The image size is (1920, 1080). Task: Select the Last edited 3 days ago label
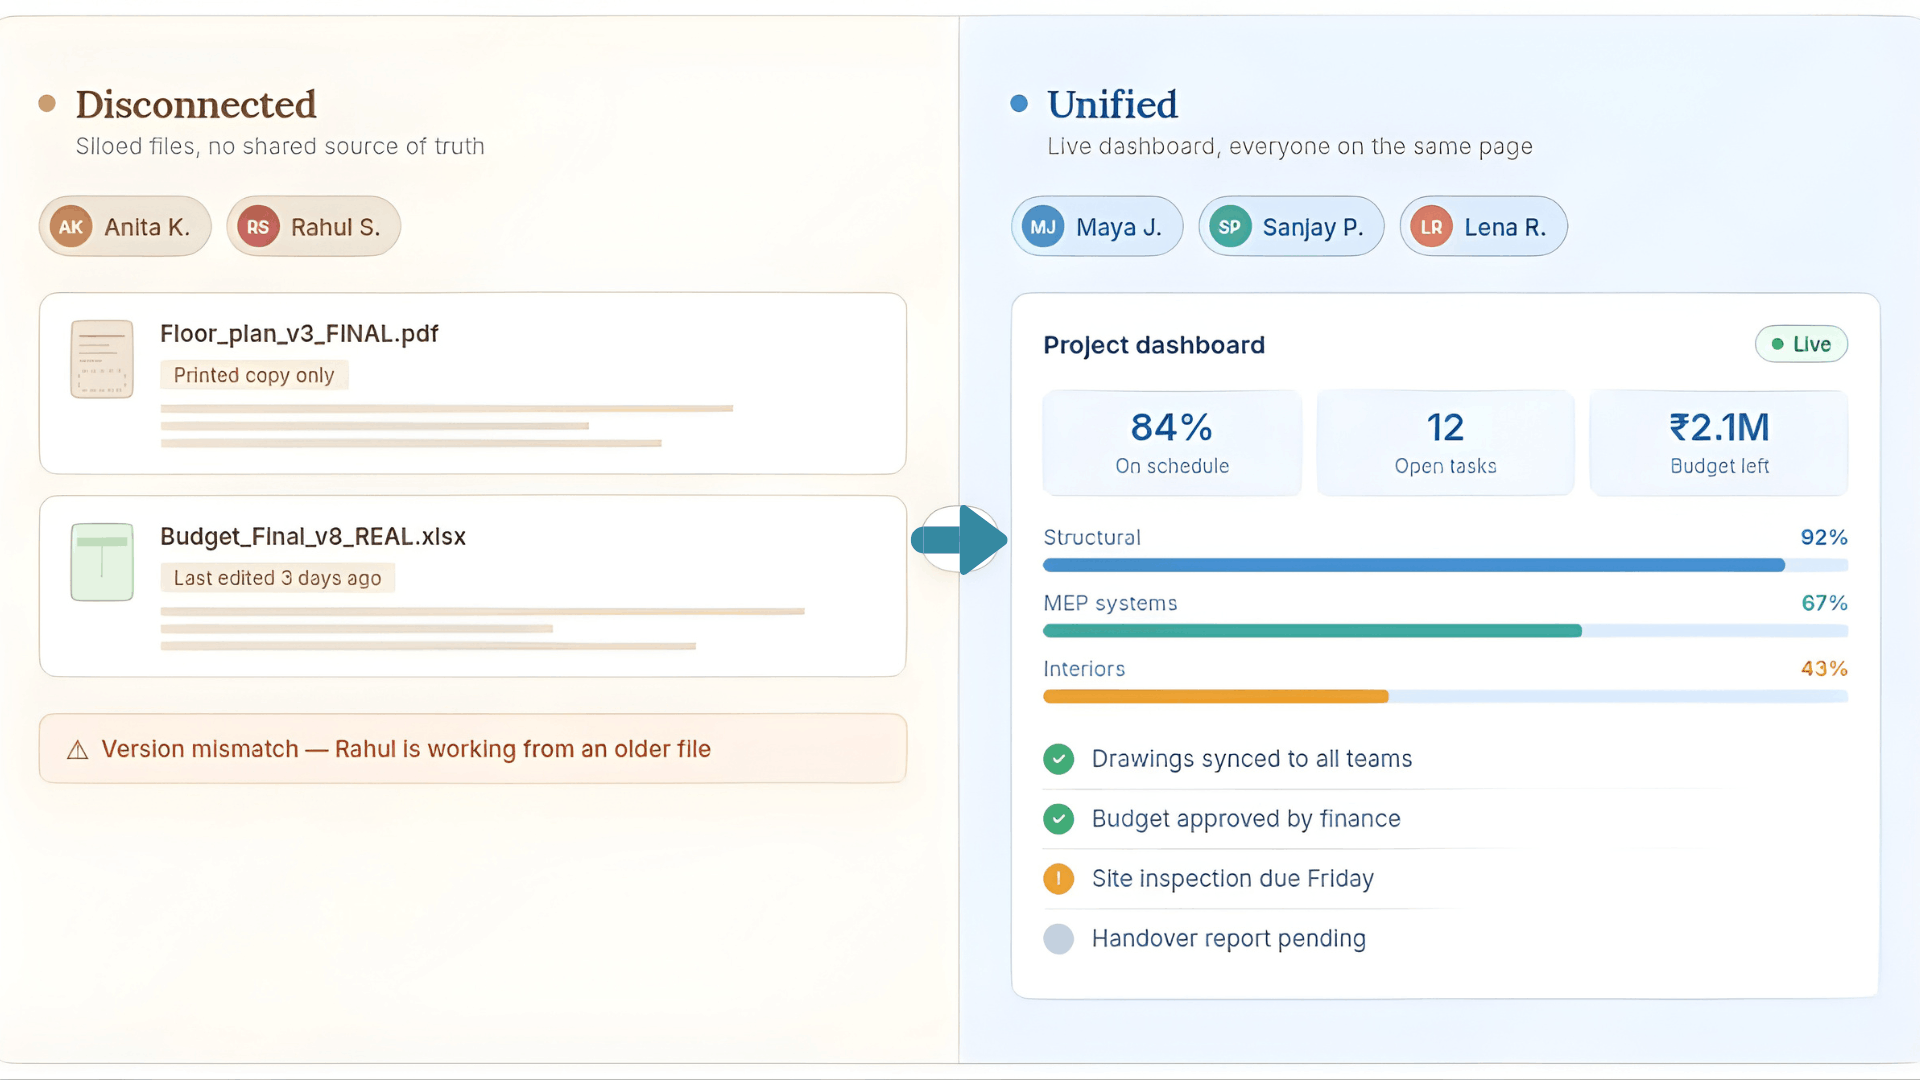277,577
